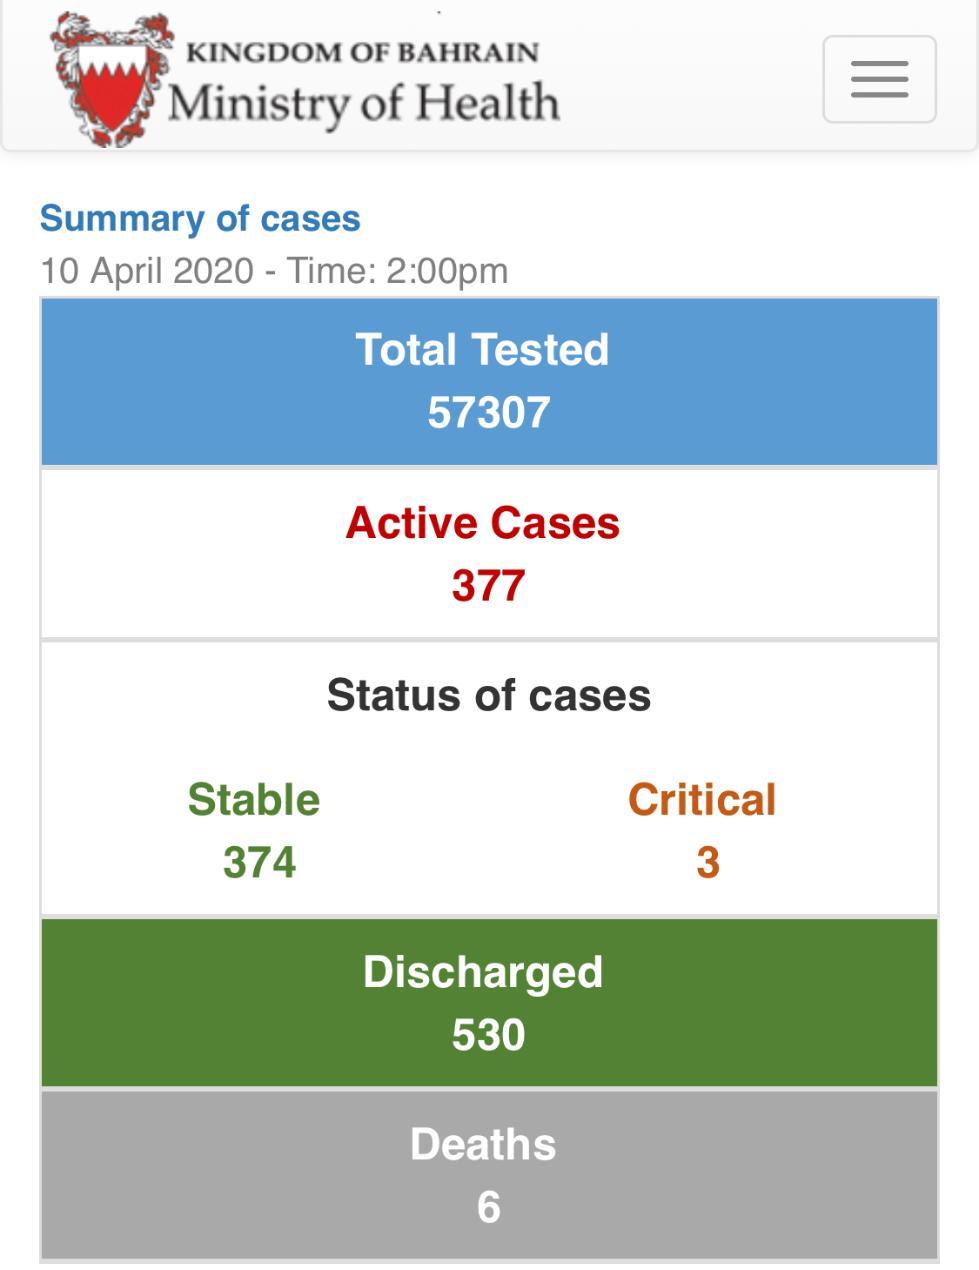Screen dimensions: 979x1270
Task: Click the Stable count 374
Action: tap(259, 862)
